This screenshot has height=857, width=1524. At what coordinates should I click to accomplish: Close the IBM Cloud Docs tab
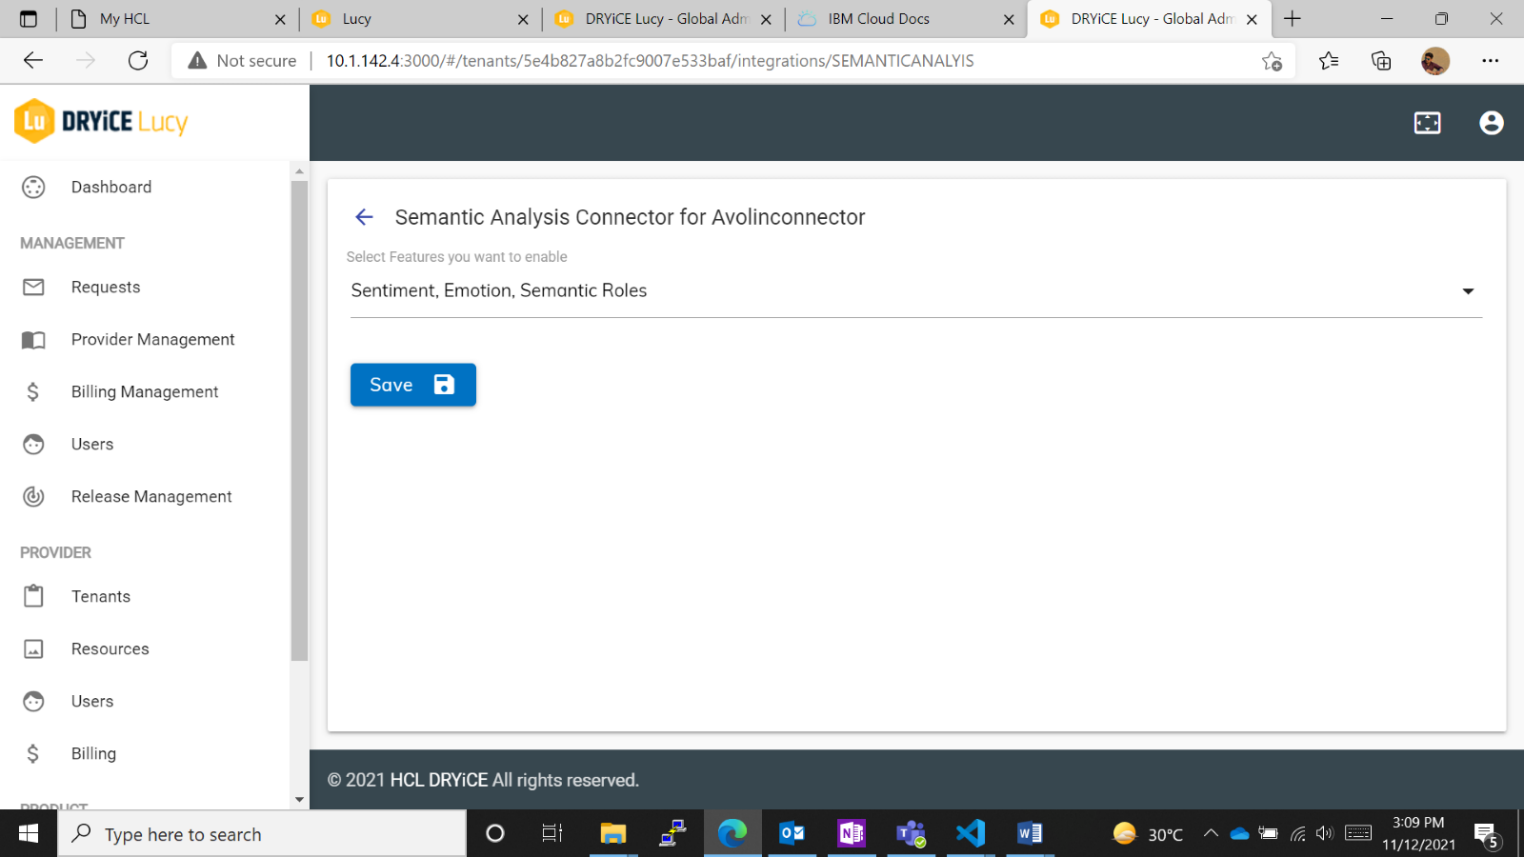coord(1008,19)
